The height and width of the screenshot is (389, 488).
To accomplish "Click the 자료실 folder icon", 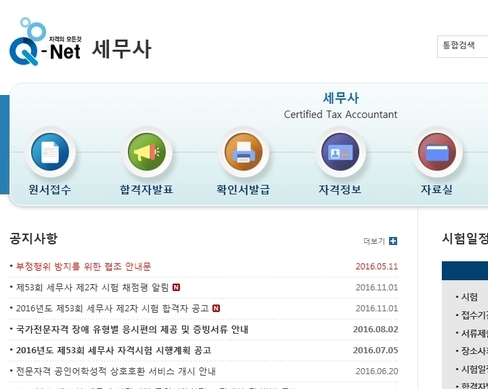I will (437, 152).
